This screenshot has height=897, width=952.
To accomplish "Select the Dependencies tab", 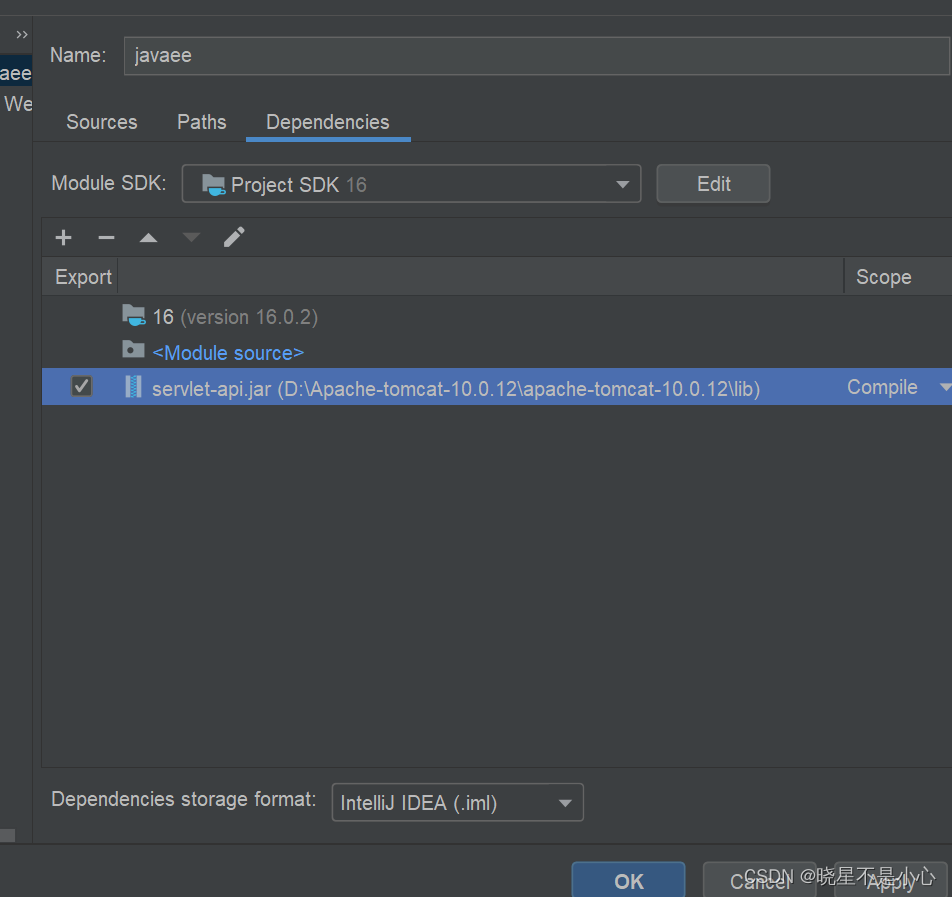I will pyautogui.click(x=328, y=123).
